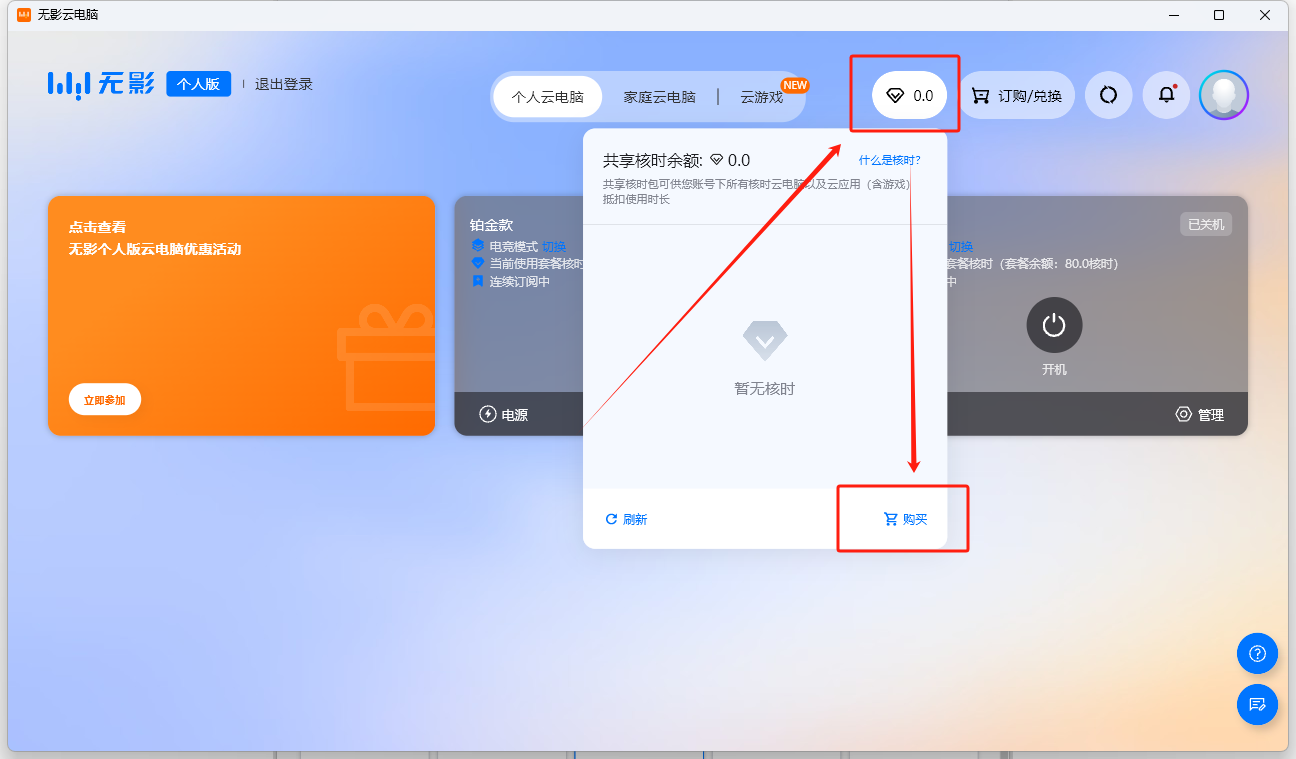Open 管理 on the shut-down computer card

coord(1199,414)
